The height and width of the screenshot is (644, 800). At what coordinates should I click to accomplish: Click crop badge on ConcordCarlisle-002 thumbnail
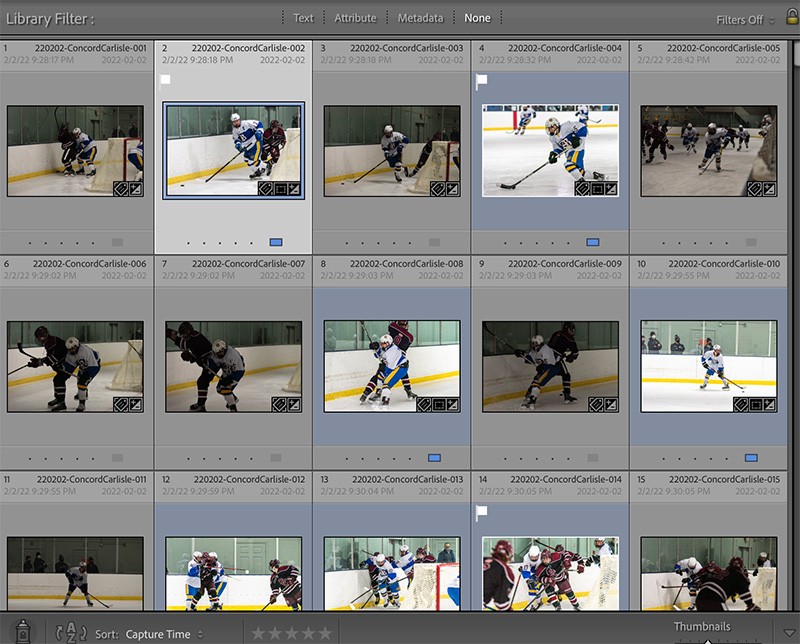click(280, 188)
